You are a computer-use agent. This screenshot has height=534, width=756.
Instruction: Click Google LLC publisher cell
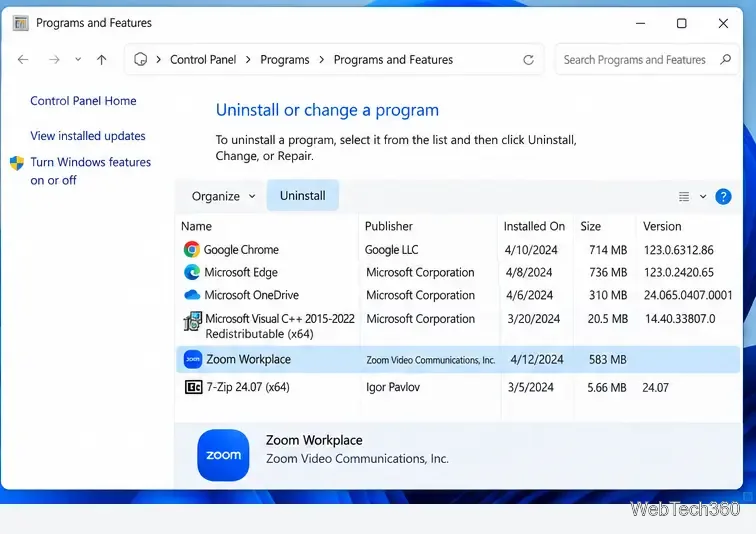[x=392, y=250]
